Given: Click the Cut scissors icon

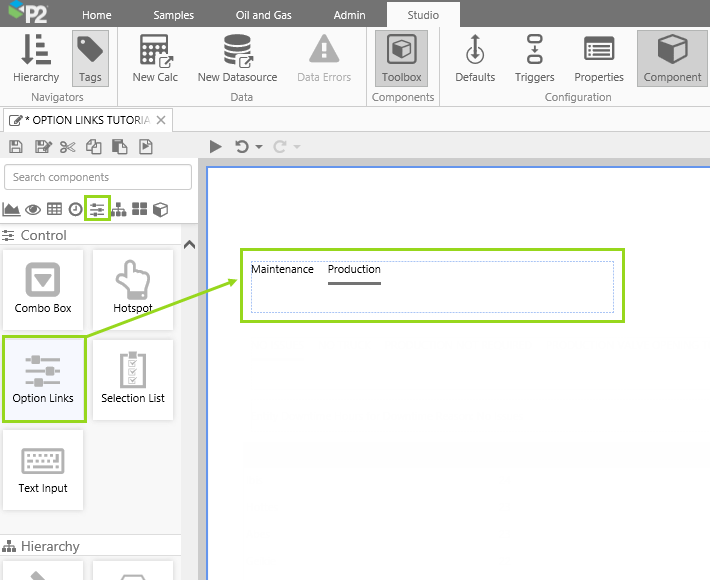Looking at the screenshot, I should [67, 147].
